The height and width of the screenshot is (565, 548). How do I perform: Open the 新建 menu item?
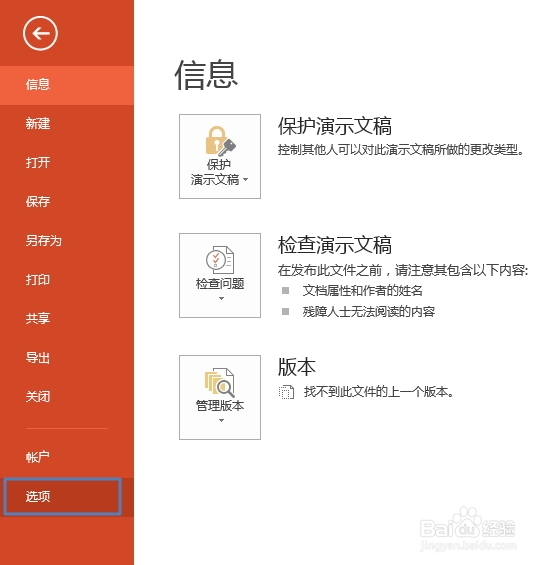pos(67,124)
